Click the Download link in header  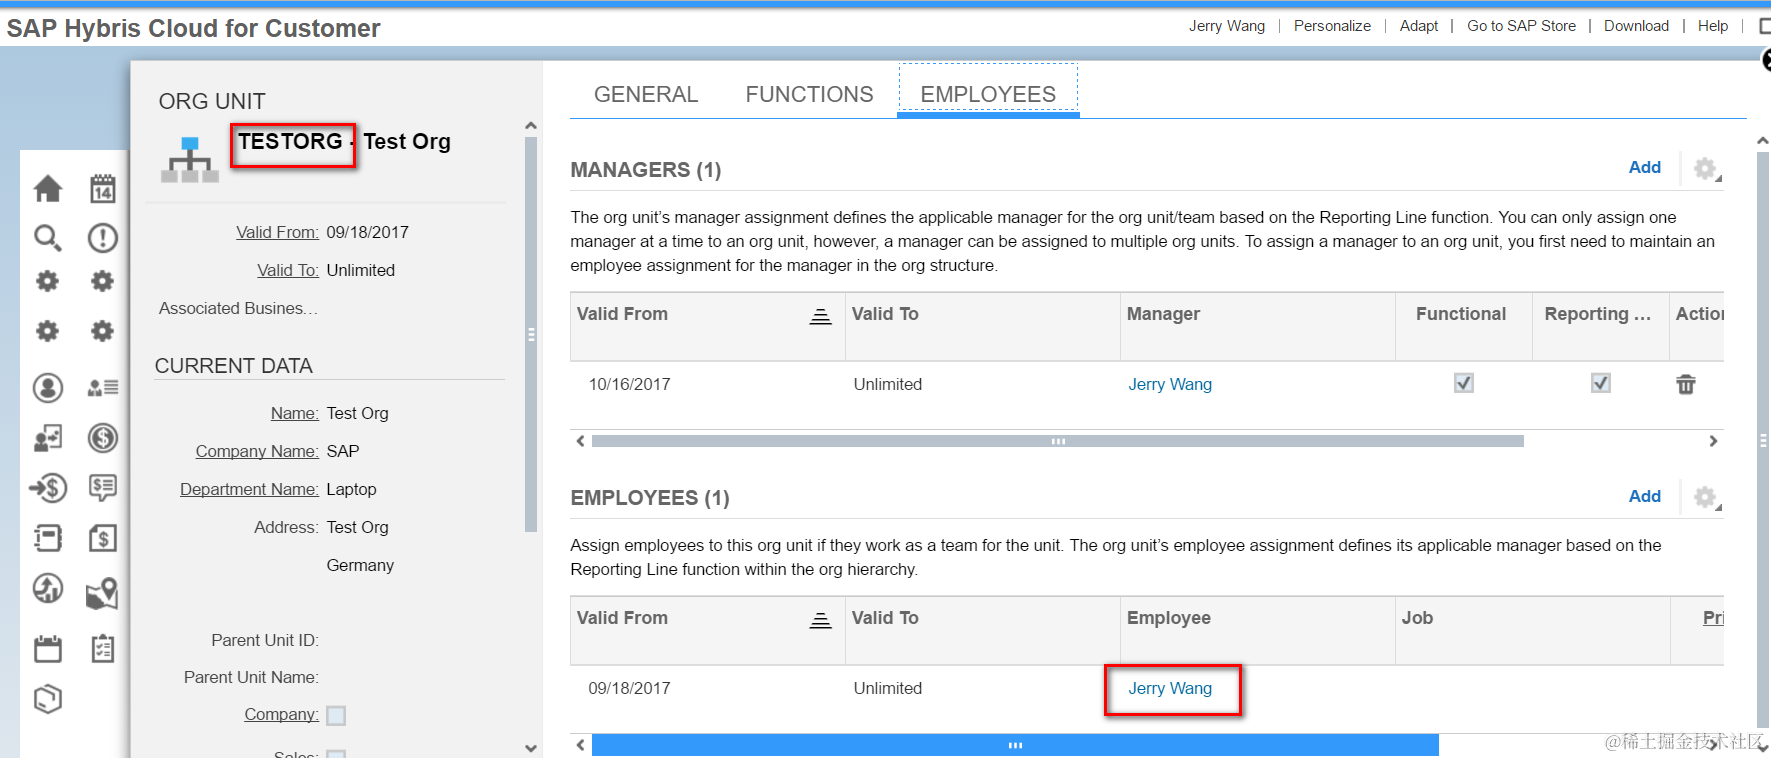(1636, 26)
